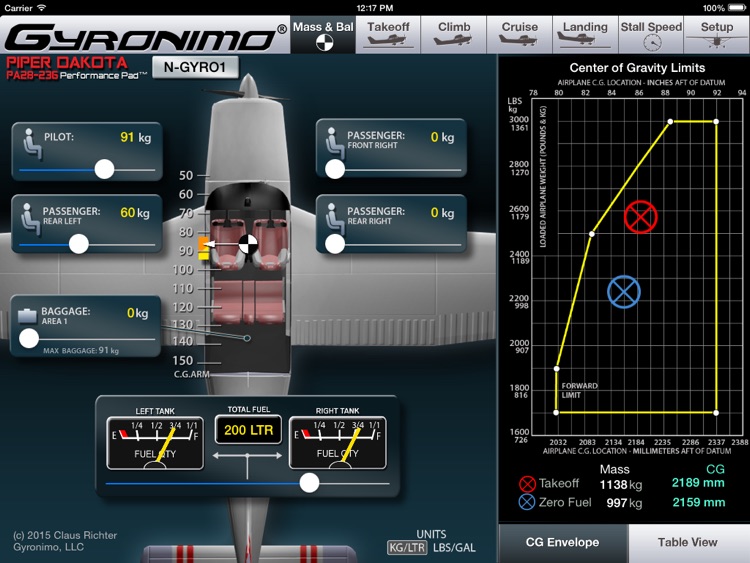Select the Landing tab
Screen dimensions: 750x563
coord(585,35)
